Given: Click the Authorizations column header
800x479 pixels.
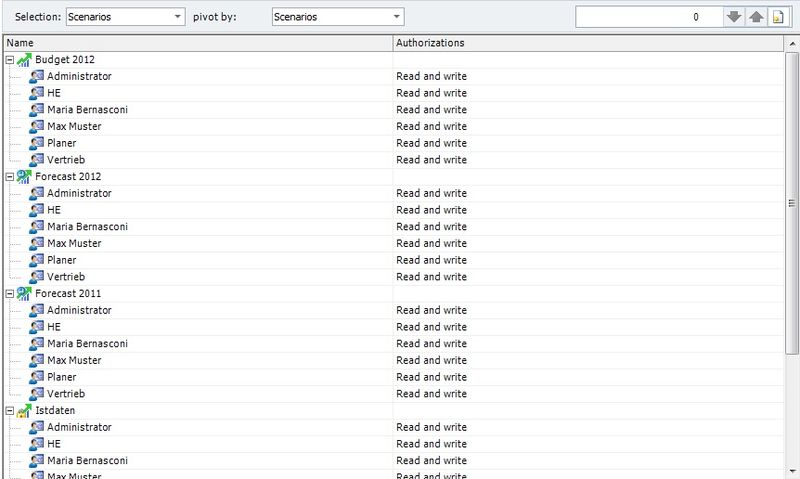Looking at the screenshot, I should (x=588, y=43).
